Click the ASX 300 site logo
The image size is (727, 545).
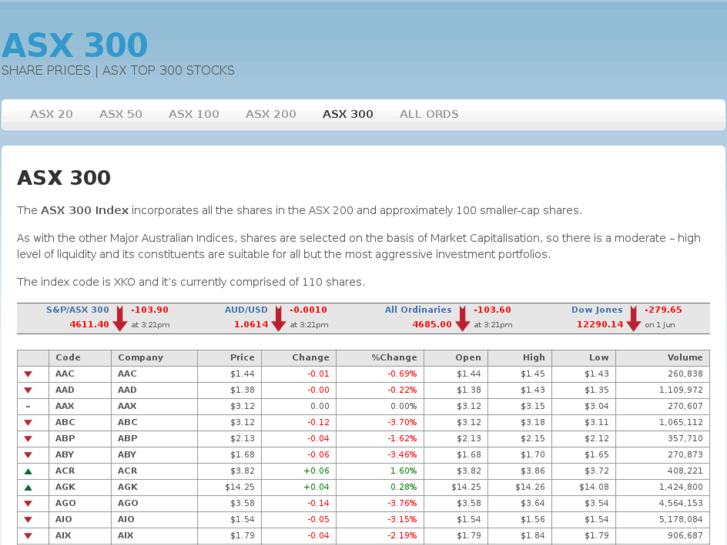75,45
